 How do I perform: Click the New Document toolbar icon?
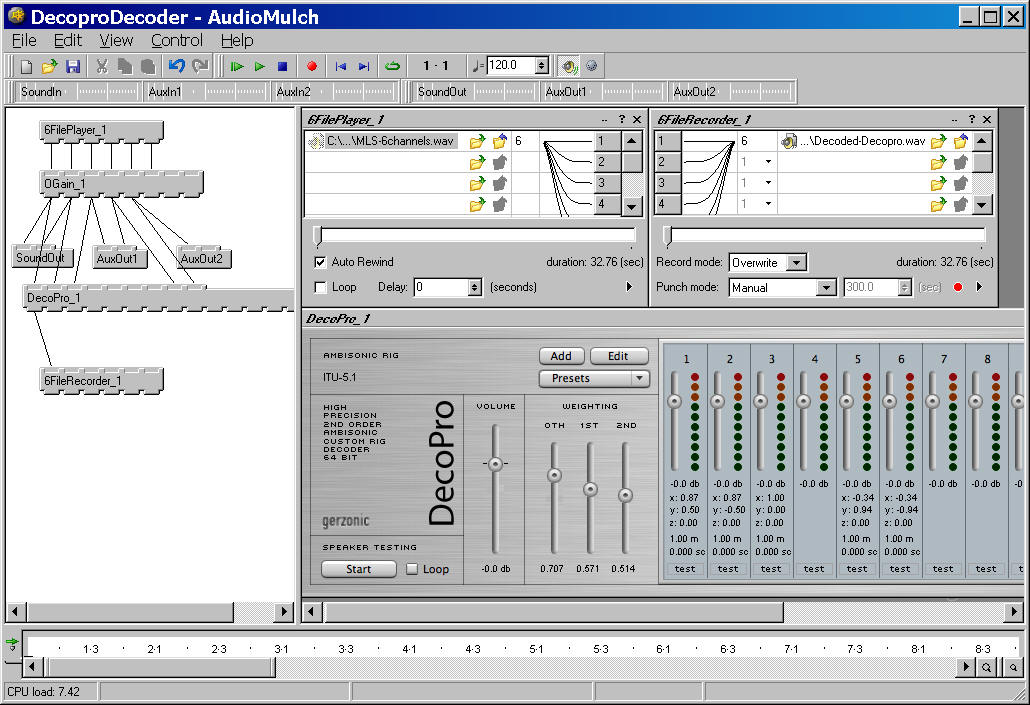[x=26, y=66]
